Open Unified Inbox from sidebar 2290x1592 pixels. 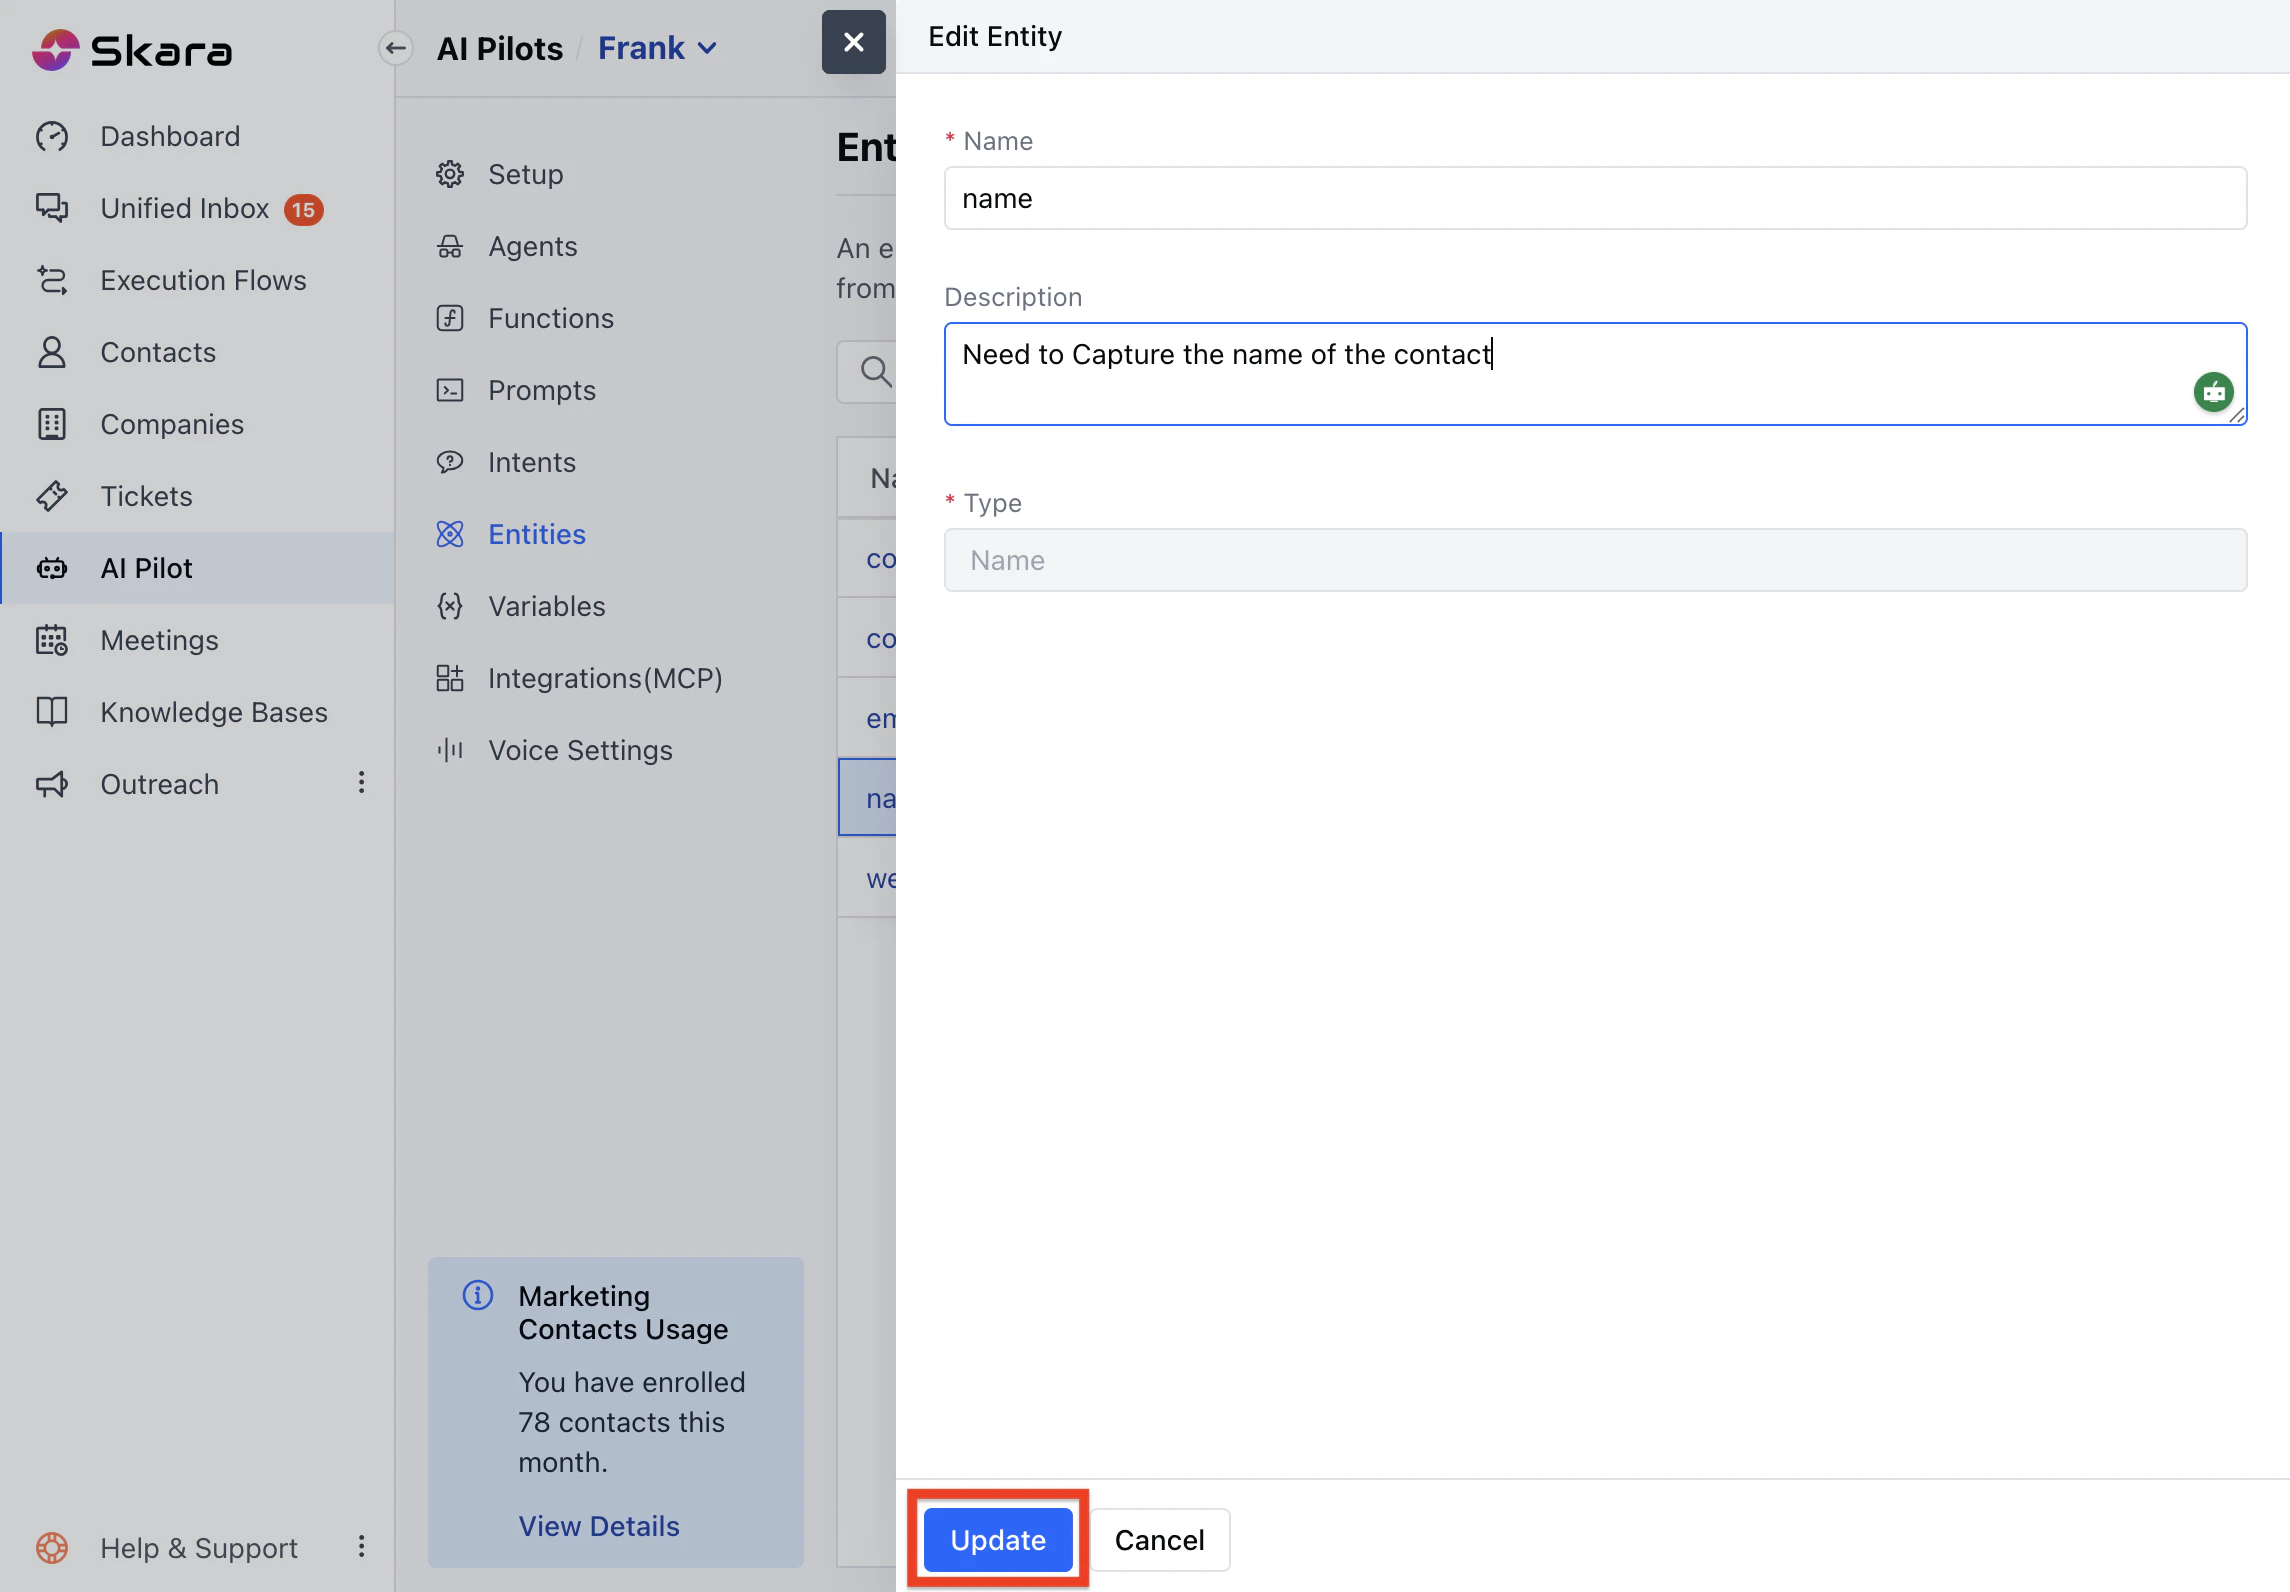(x=185, y=208)
